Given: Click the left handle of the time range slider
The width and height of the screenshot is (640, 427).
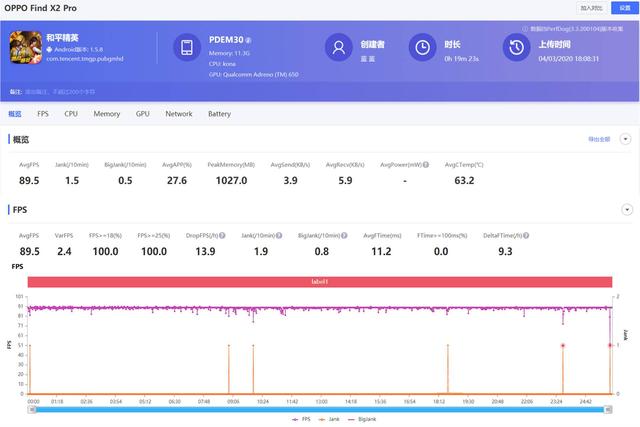Looking at the screenshot, I should 31,409.
